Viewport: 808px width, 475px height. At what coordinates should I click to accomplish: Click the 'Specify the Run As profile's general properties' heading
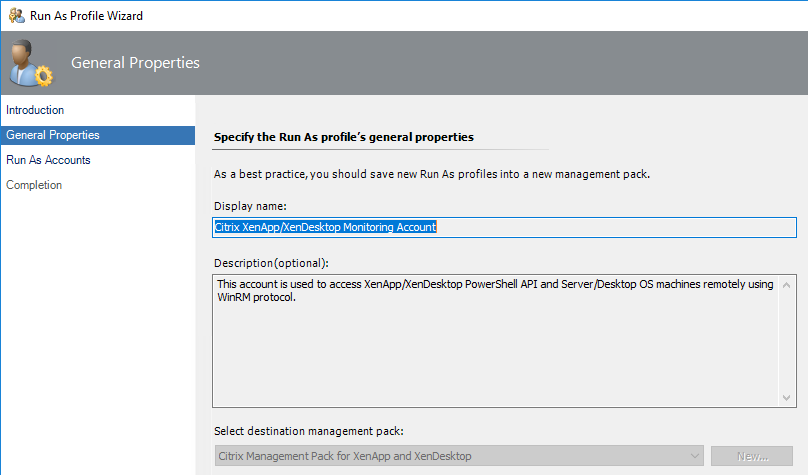click(x=344, y=137)
